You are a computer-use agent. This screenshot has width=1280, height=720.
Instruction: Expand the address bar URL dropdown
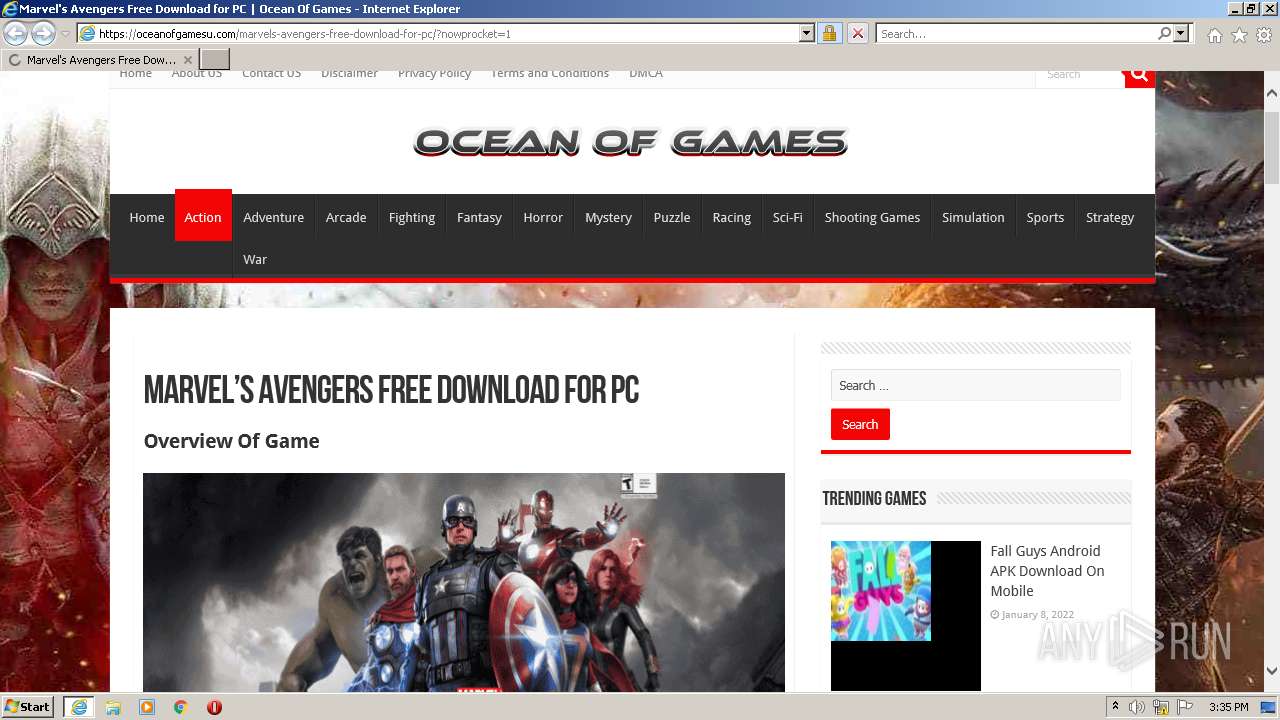pos(807,33)
